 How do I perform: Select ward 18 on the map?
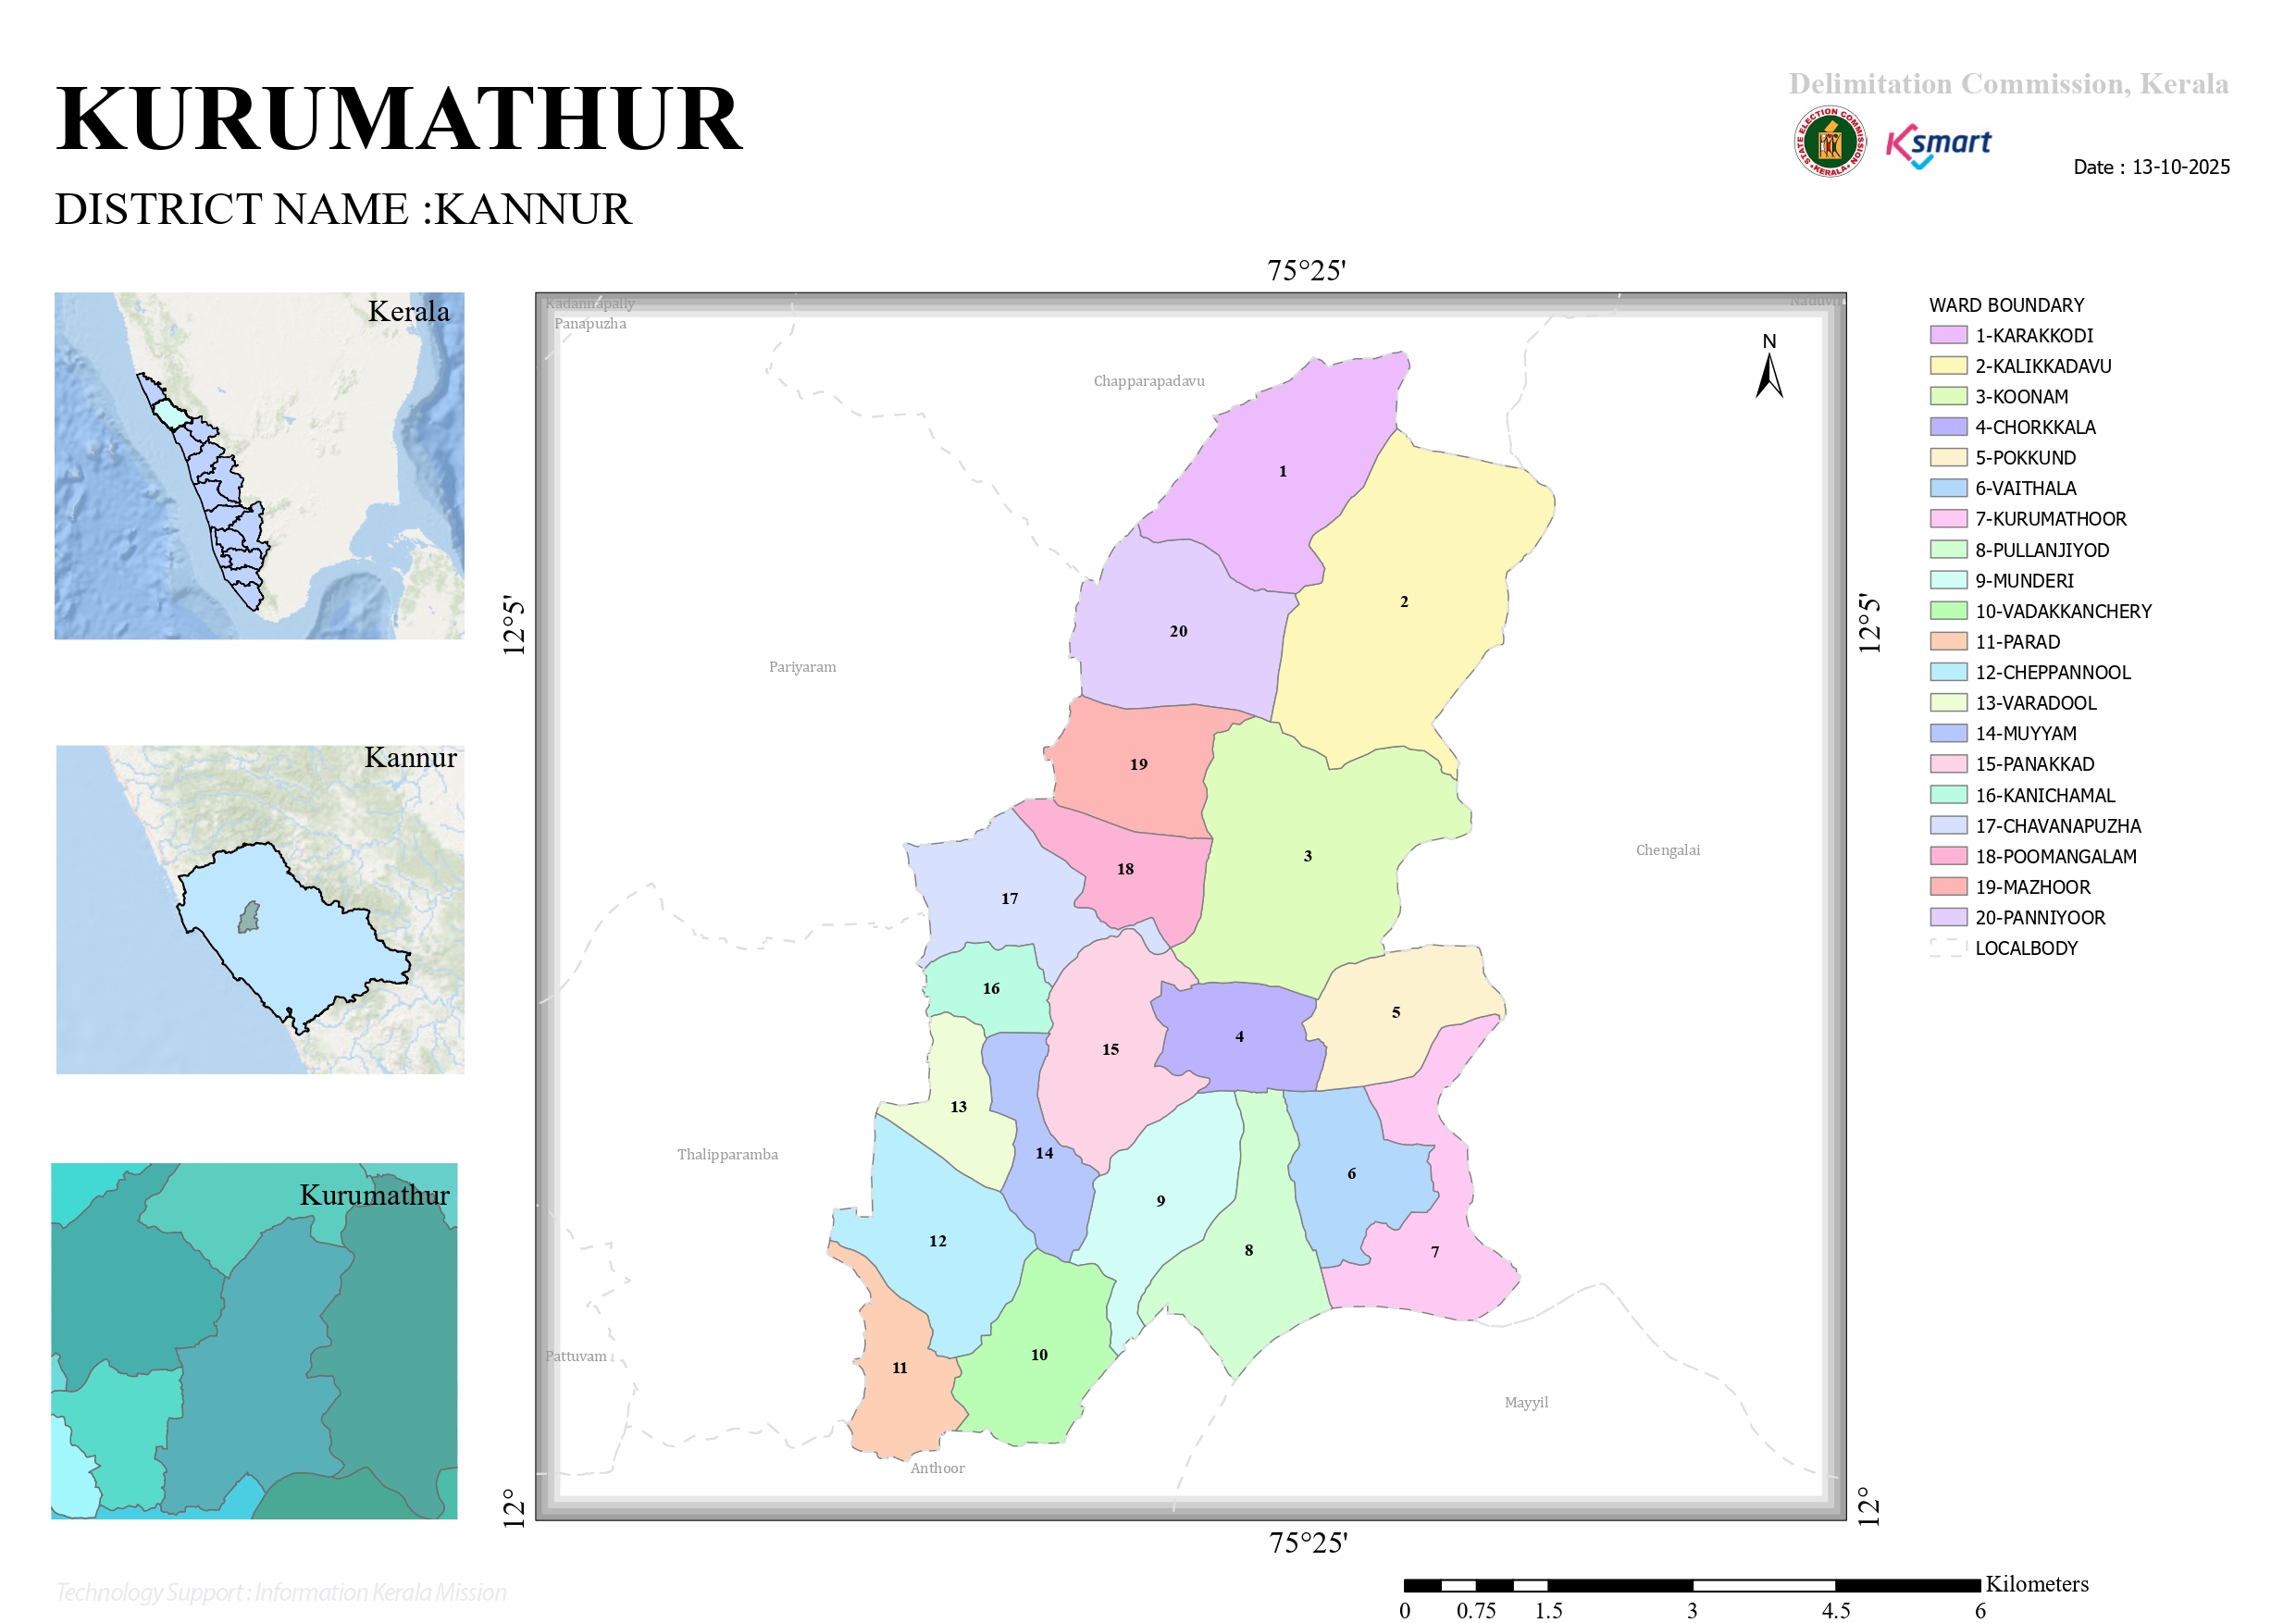click(x=1125, y=869)
